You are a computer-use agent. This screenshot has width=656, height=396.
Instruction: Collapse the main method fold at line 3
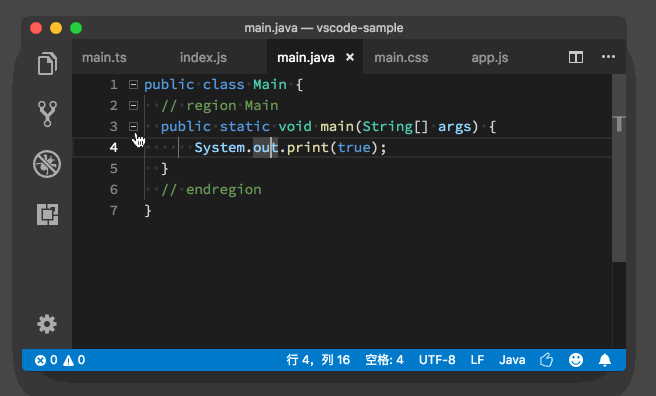tap(133, 126)
